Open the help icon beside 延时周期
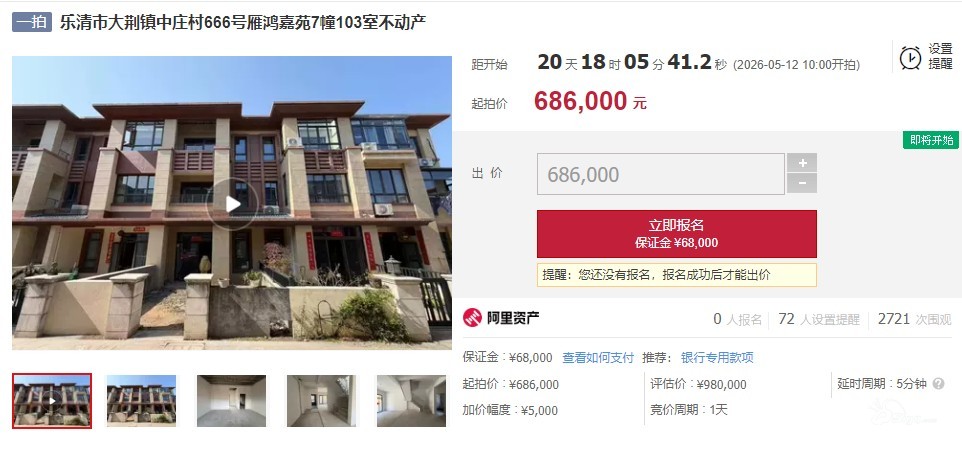The height and width of the screenshot is (451, 962). point(938,384)
